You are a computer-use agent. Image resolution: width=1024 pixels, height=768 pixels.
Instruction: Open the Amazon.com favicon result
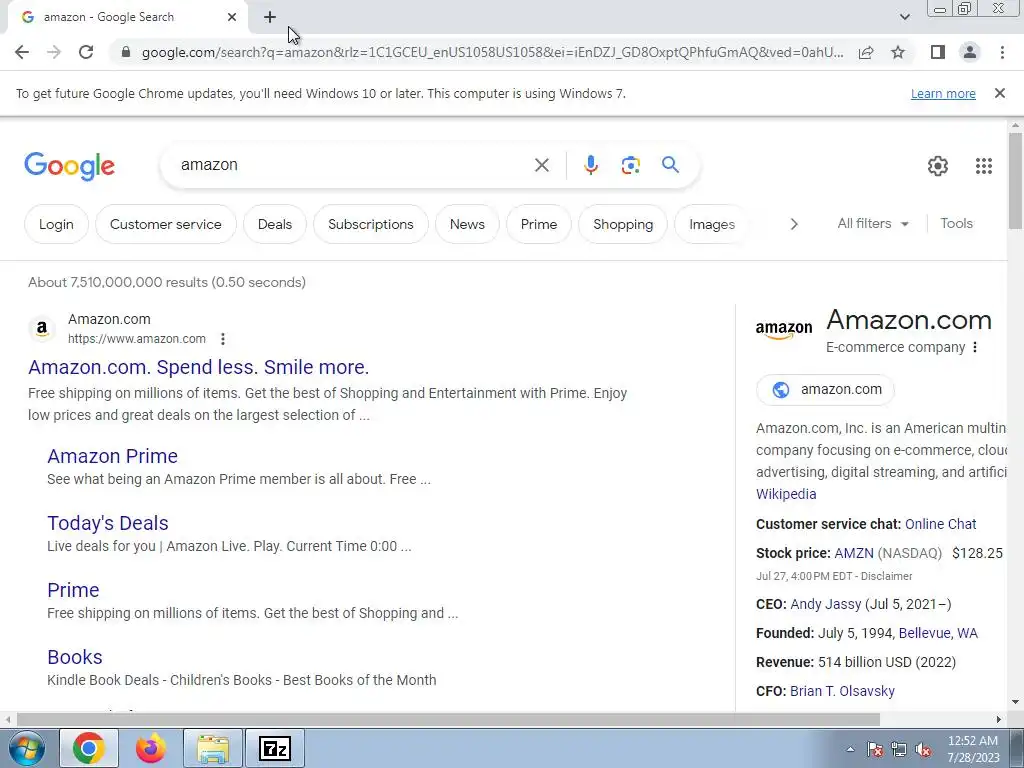pos(42,328)
